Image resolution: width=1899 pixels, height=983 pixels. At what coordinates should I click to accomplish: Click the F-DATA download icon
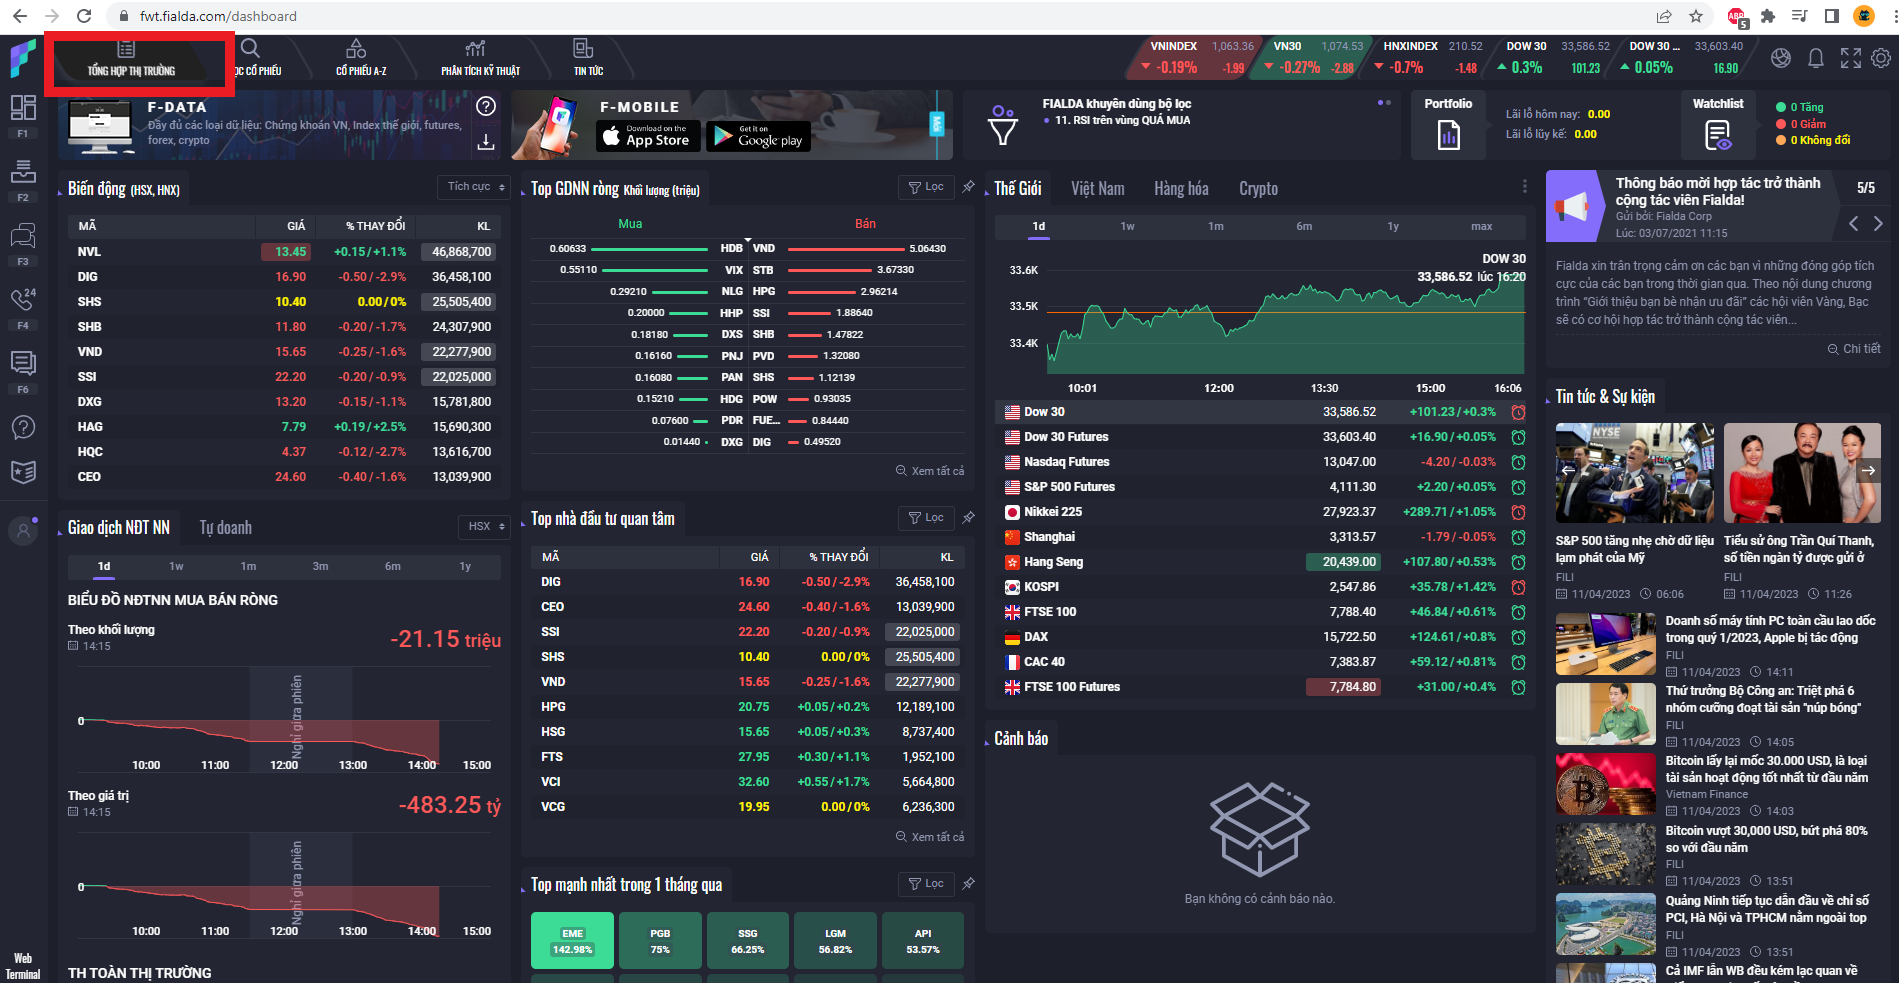tap(486, 142)
